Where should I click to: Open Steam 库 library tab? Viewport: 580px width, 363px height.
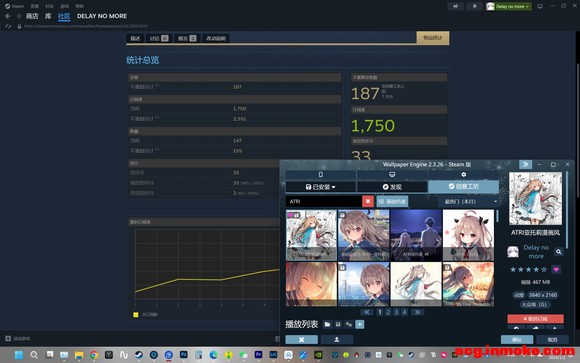click(48, 16)
